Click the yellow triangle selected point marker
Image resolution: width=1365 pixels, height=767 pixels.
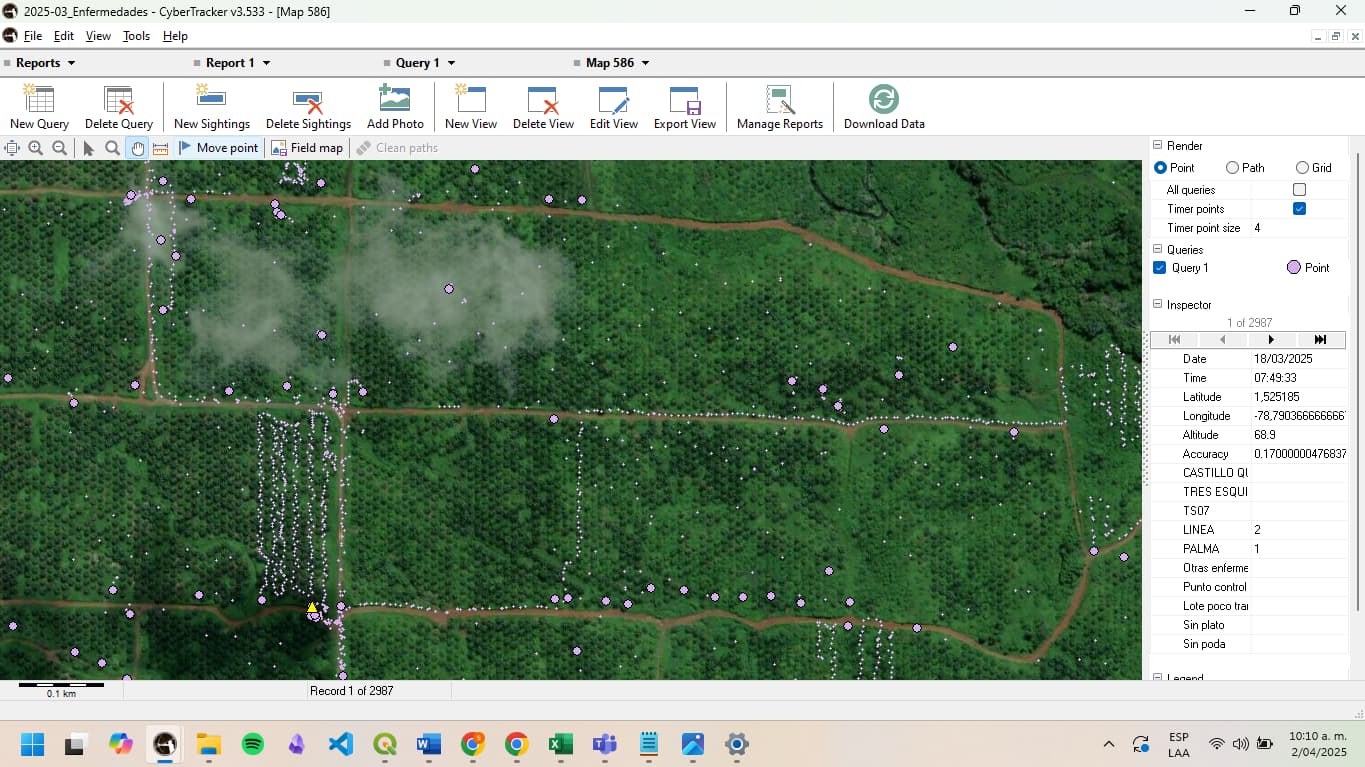pos(312,607)
